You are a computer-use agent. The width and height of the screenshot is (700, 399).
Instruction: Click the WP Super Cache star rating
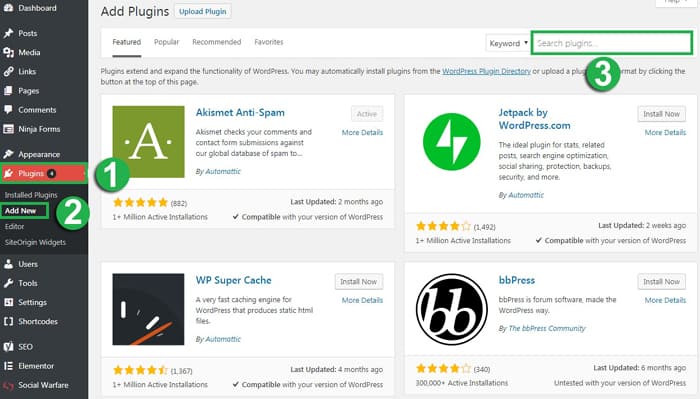140,370
